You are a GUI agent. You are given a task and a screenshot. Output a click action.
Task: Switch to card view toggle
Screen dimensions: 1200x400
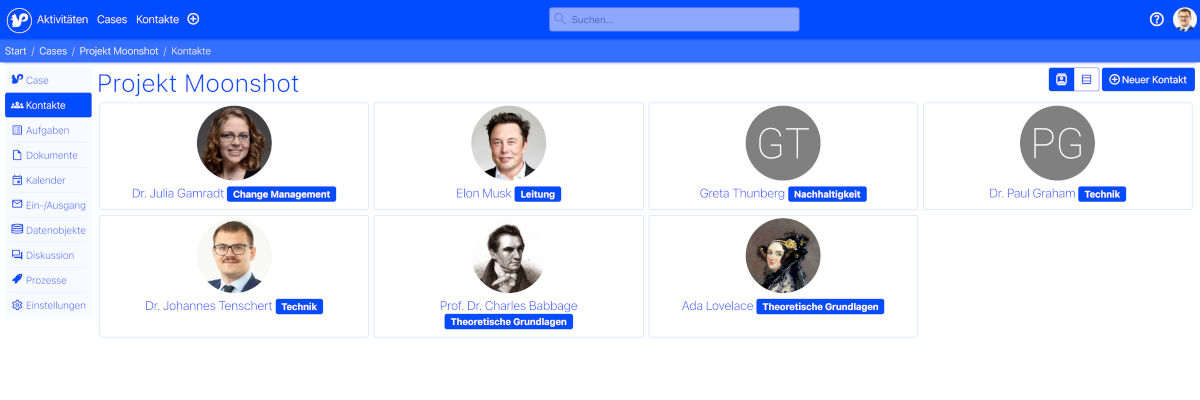tap(1061, 79)
